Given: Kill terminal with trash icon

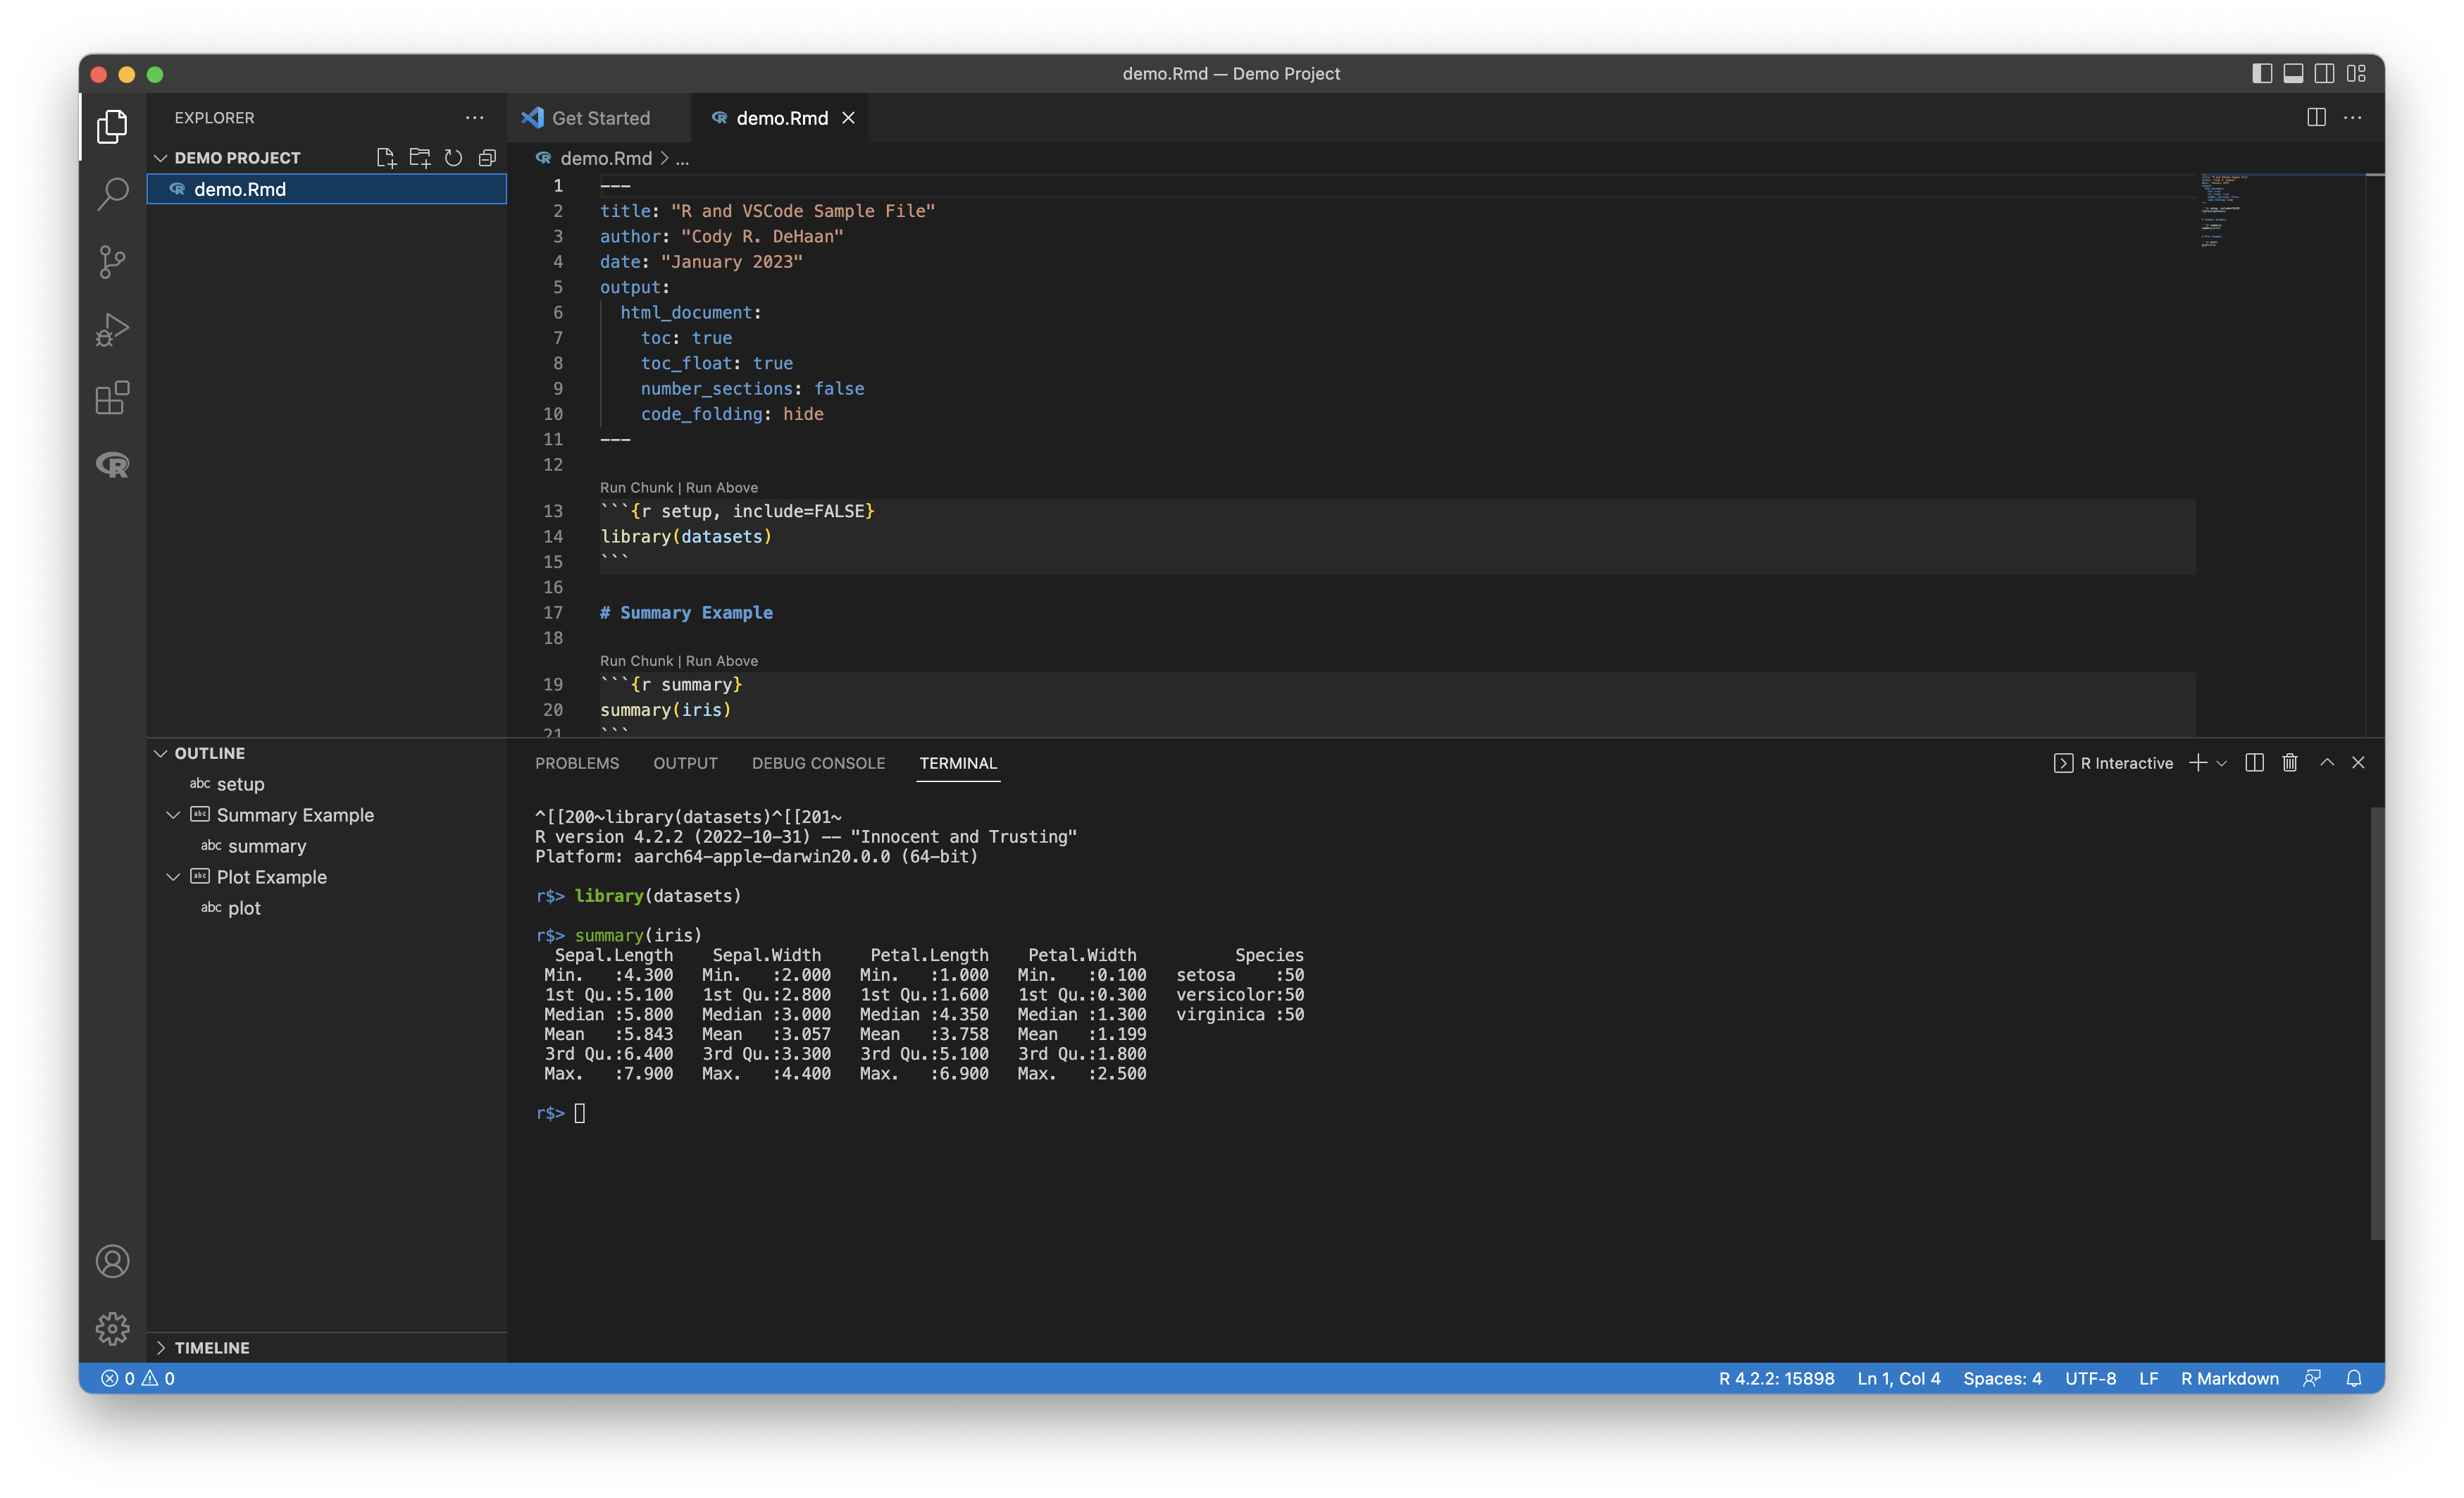Looking at the screenshot, I should [2290, 763].
